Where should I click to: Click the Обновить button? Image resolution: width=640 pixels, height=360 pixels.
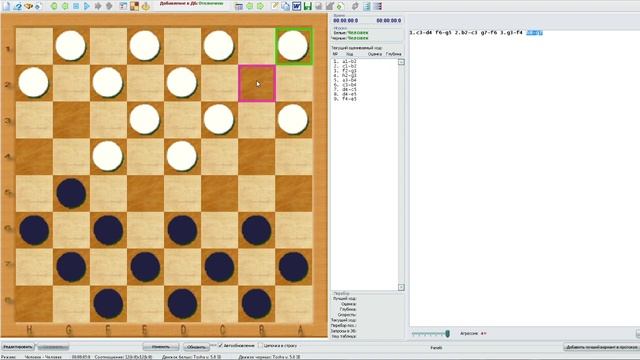pyautogui.click(x=196, y=347)
